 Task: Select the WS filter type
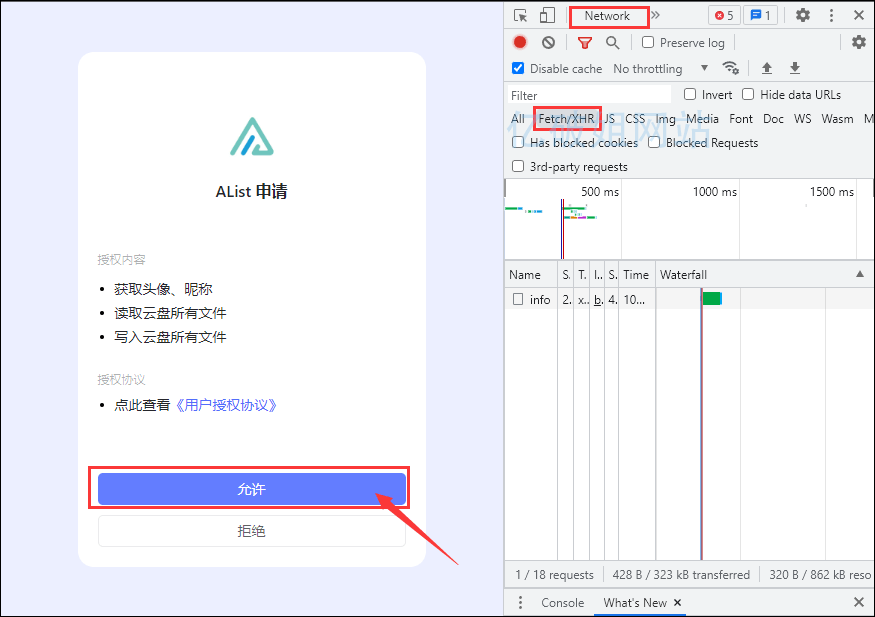(x=802, y=119)
